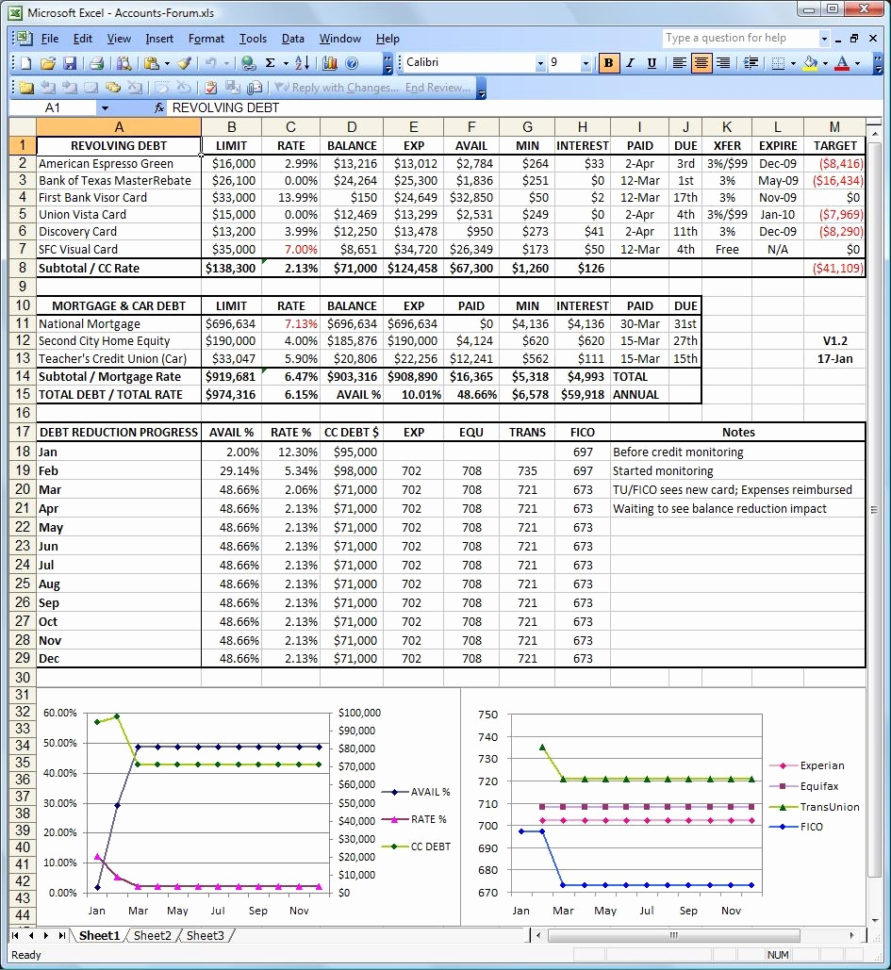This screenshot has width=891, height=970.
Task: Open the font color dropdown arrow
Action: 856,62
